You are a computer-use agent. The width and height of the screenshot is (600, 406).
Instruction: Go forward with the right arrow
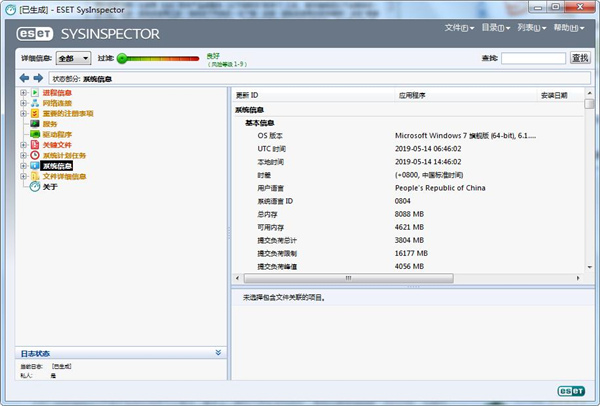coord(38,77)
